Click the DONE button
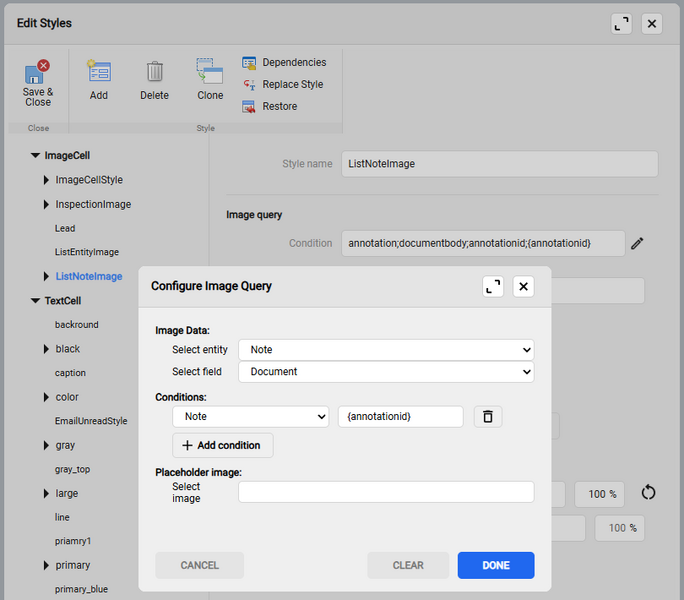 pyautogui.click(x=495, y=565)
